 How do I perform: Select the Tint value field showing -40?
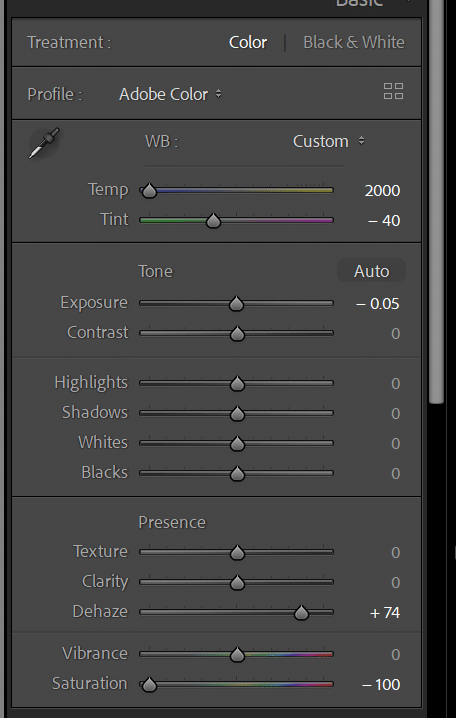pyautogui.click(x=384, y=221)
